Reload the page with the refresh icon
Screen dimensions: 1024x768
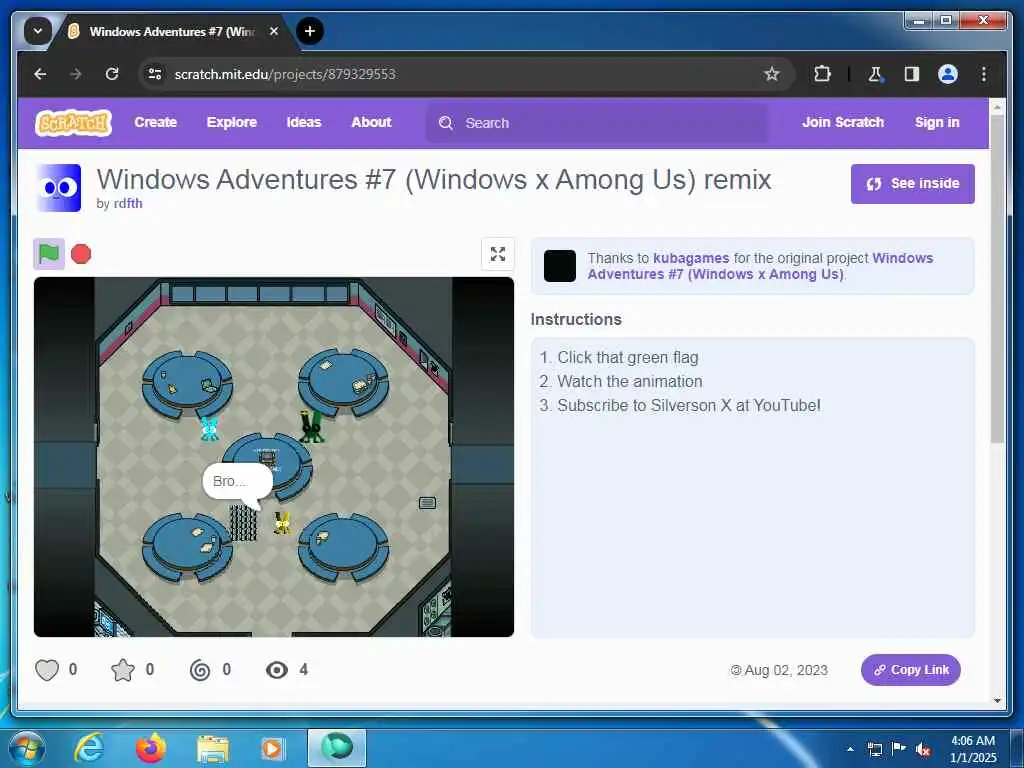coord(112,74)
